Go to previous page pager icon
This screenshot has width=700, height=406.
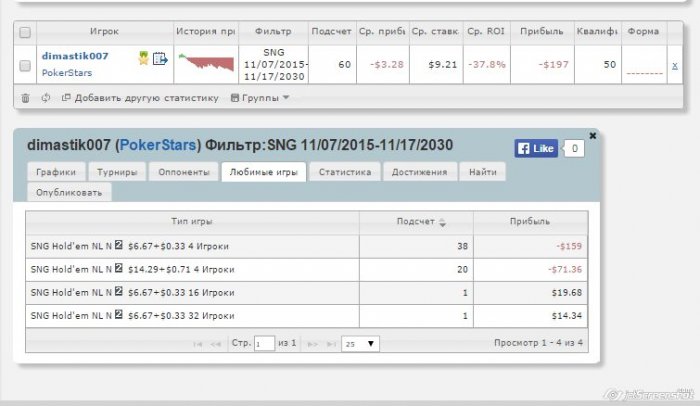[x=216, y=344]
